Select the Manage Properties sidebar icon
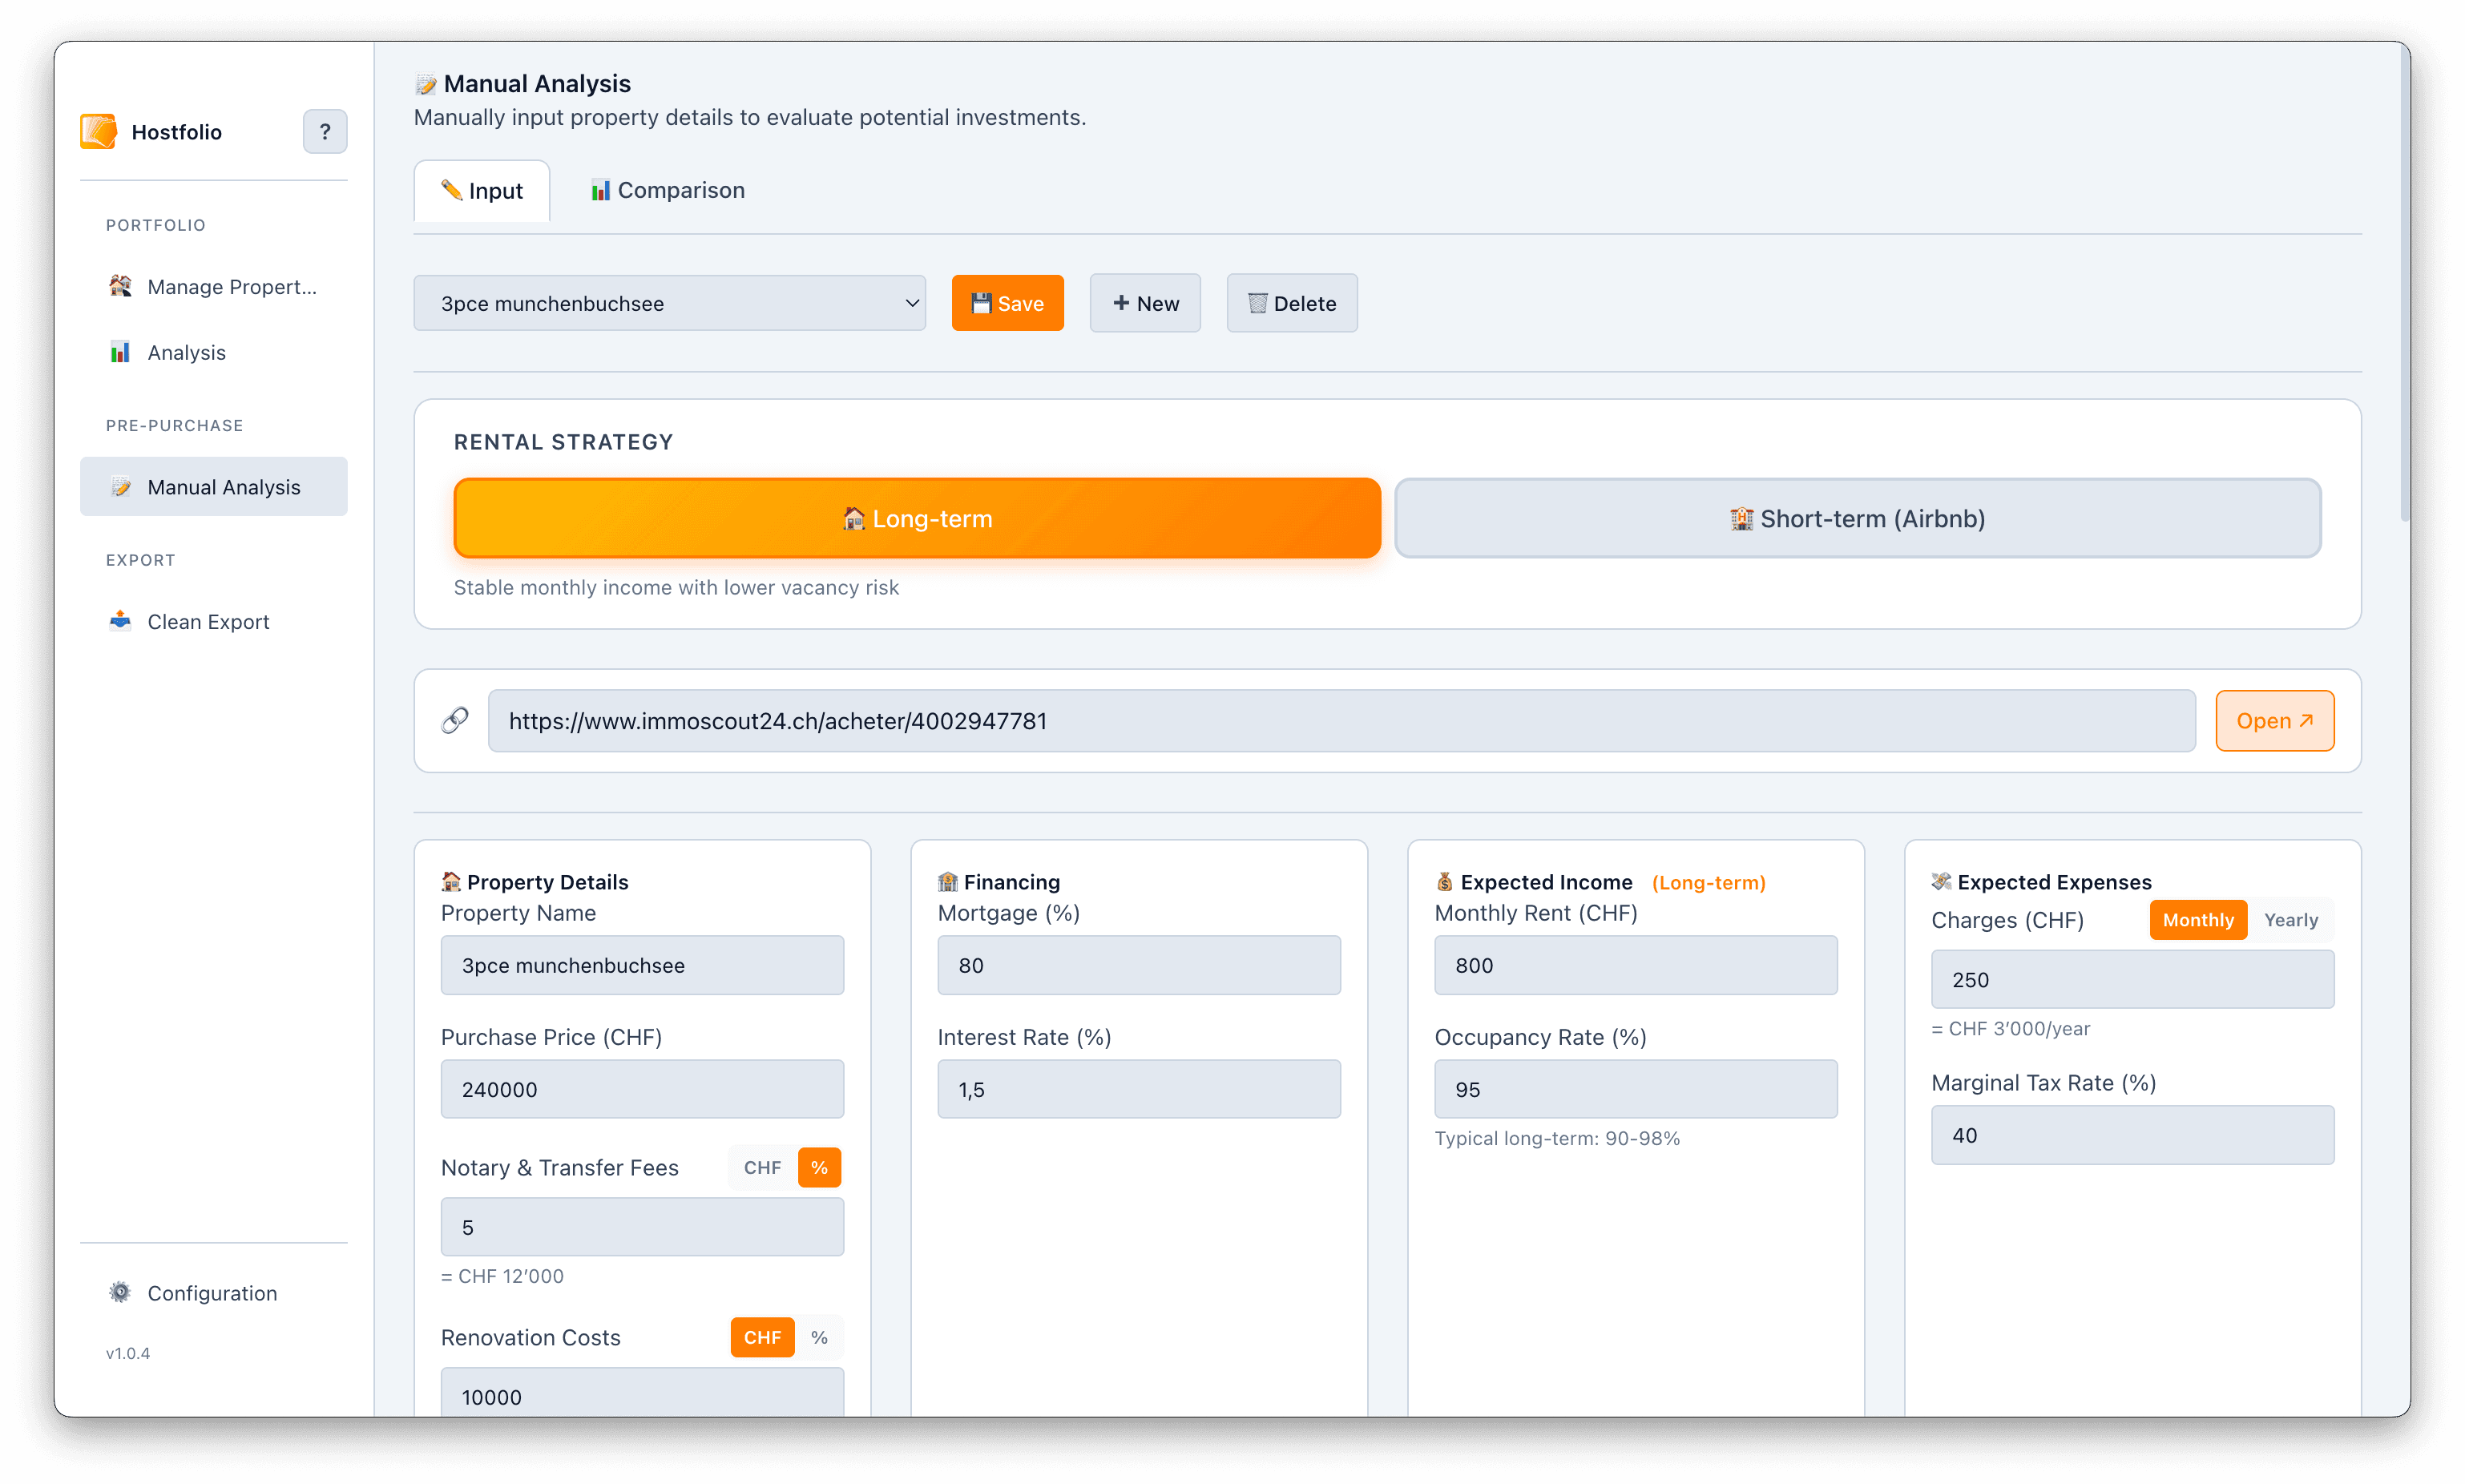Screen dimensions: 2465x1484 click(120, 286)
